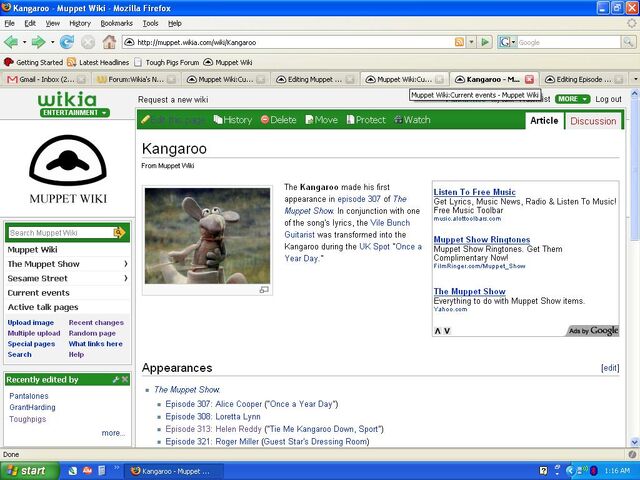Viewport: 640px width, 480px height.
Task: Close the Kangaroo tab with its red X
Action: pyautogui.click(x=529, y=79)
